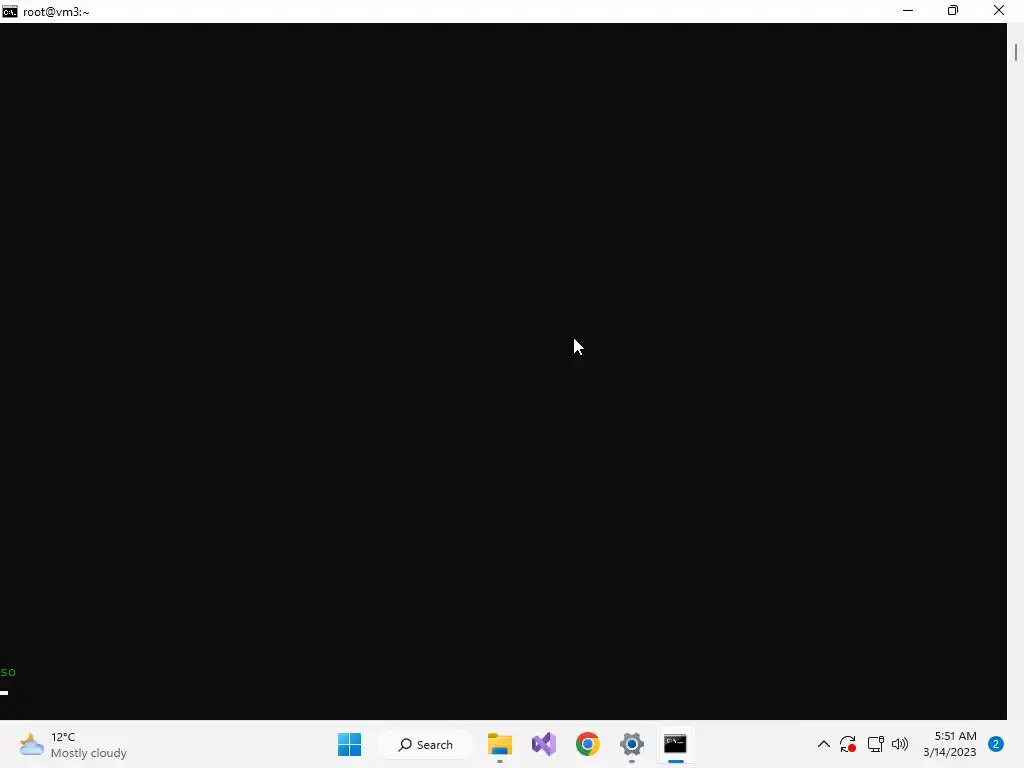Launch Visual Studio from the taskbar
The image size is (1024, 768).
point(543,744)
